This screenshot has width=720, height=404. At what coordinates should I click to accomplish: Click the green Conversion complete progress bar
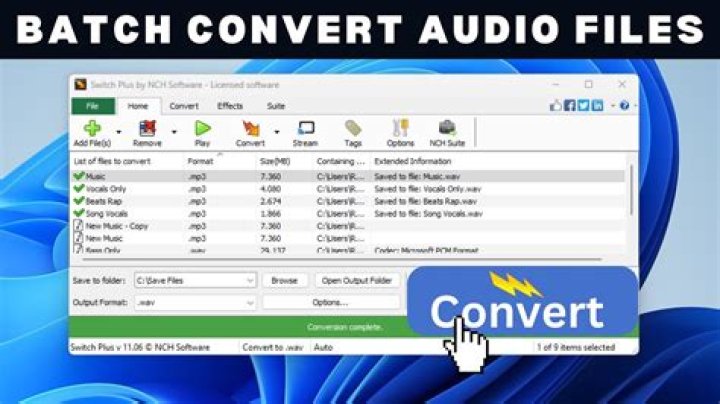pyautogui.click(x=238, y=327)
